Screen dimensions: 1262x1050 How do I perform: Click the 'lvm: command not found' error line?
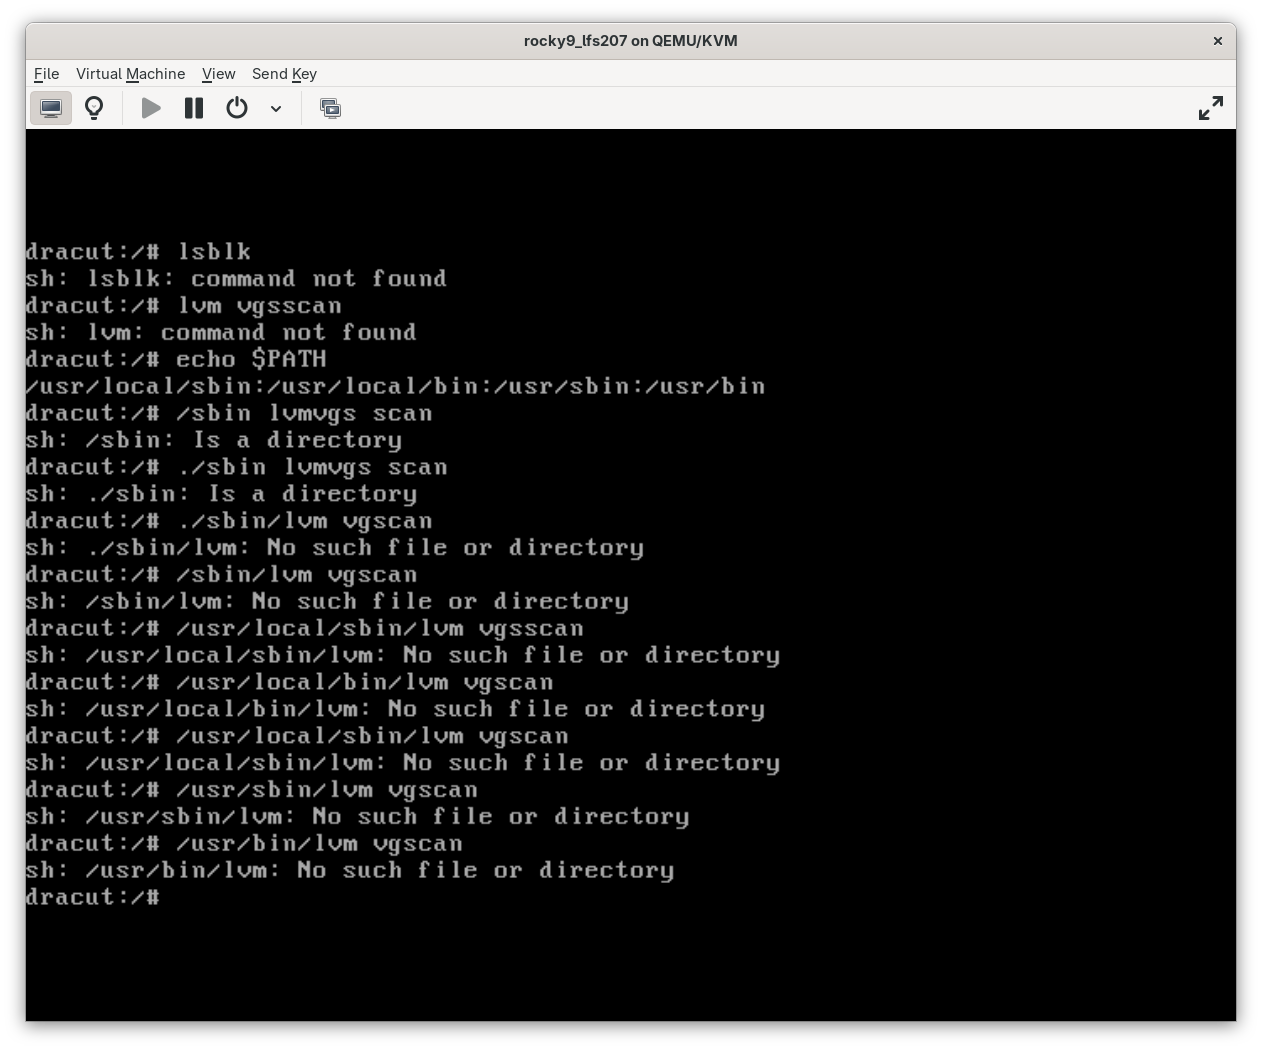(x=221, y=332)
